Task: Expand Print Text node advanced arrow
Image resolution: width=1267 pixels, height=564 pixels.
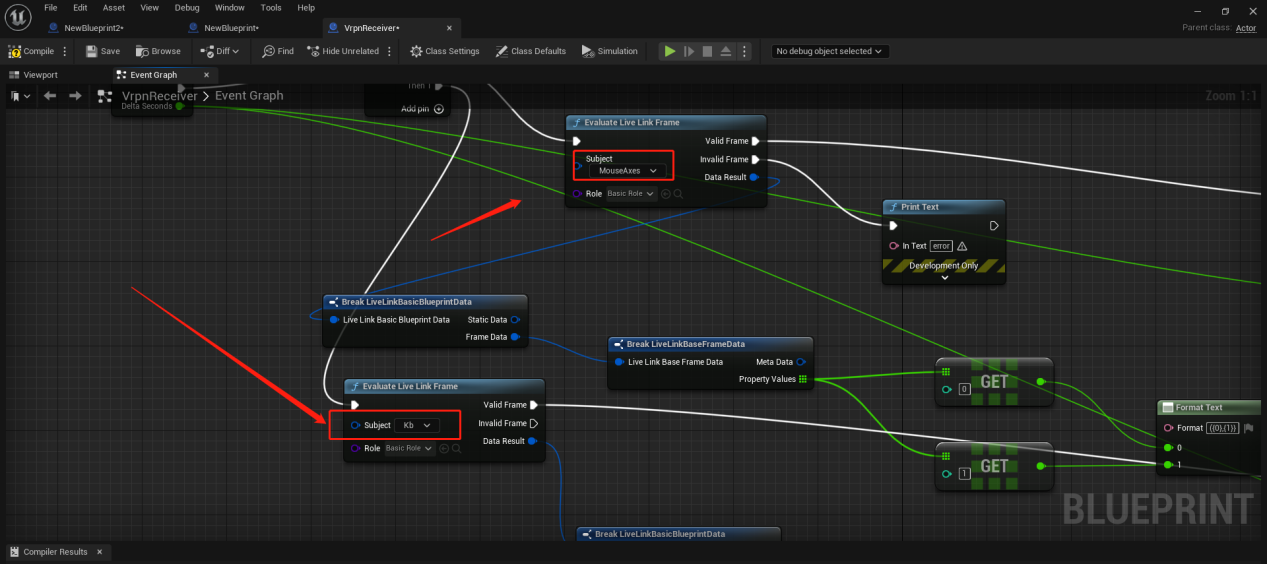Action: click(x=944, y=278)
